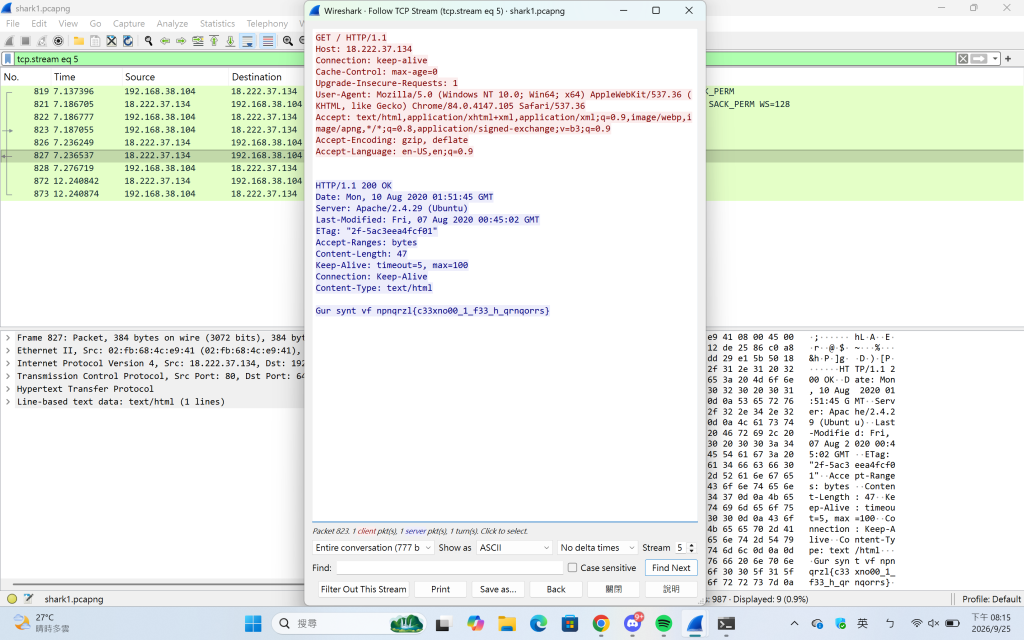
Task: Open the Entire conversation dropdown
Action: (x=373, y=547)
